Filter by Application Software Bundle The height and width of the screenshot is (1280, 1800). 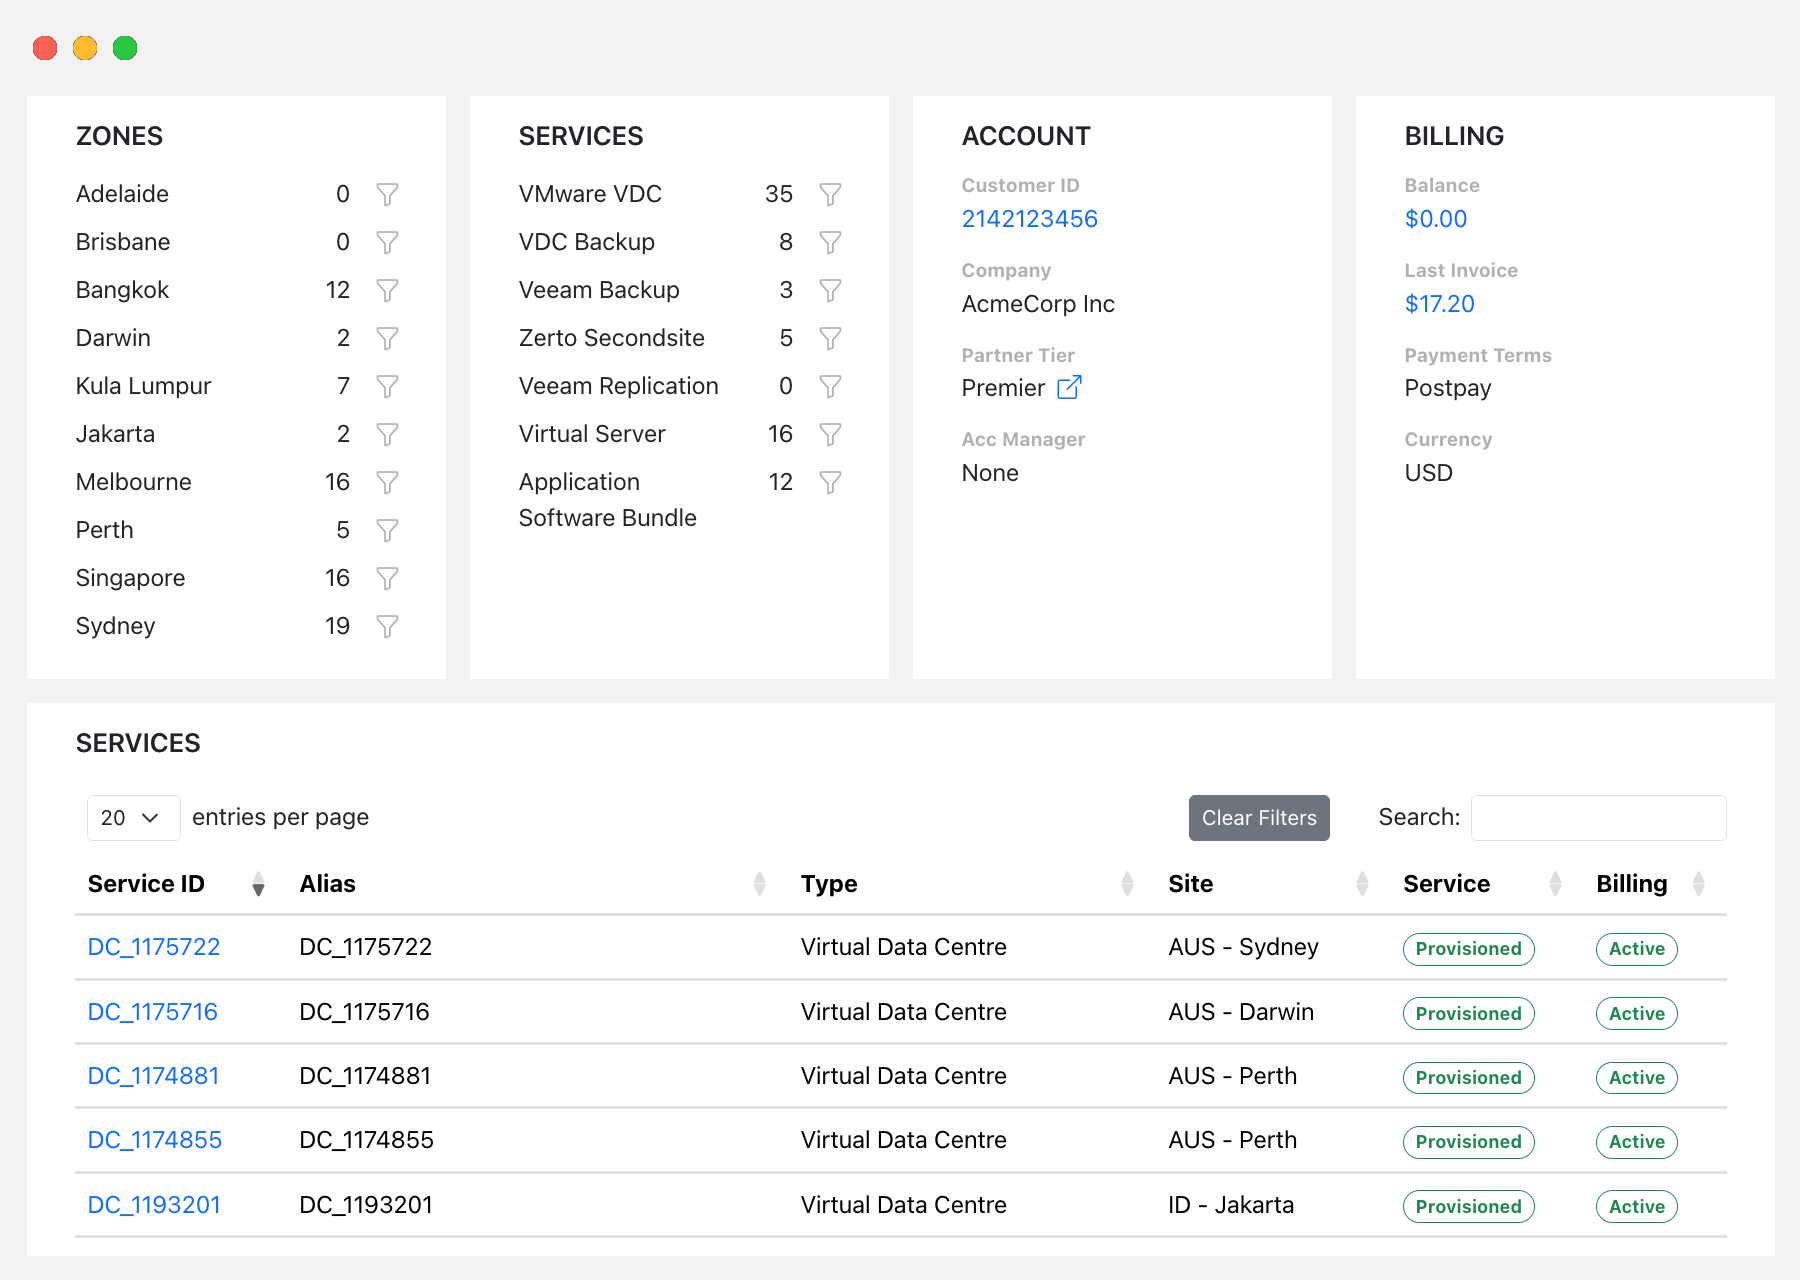(830, 482)
